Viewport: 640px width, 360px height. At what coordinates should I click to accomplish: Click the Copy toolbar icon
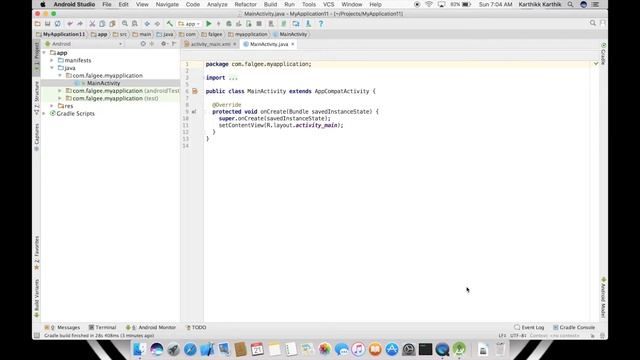102,24
